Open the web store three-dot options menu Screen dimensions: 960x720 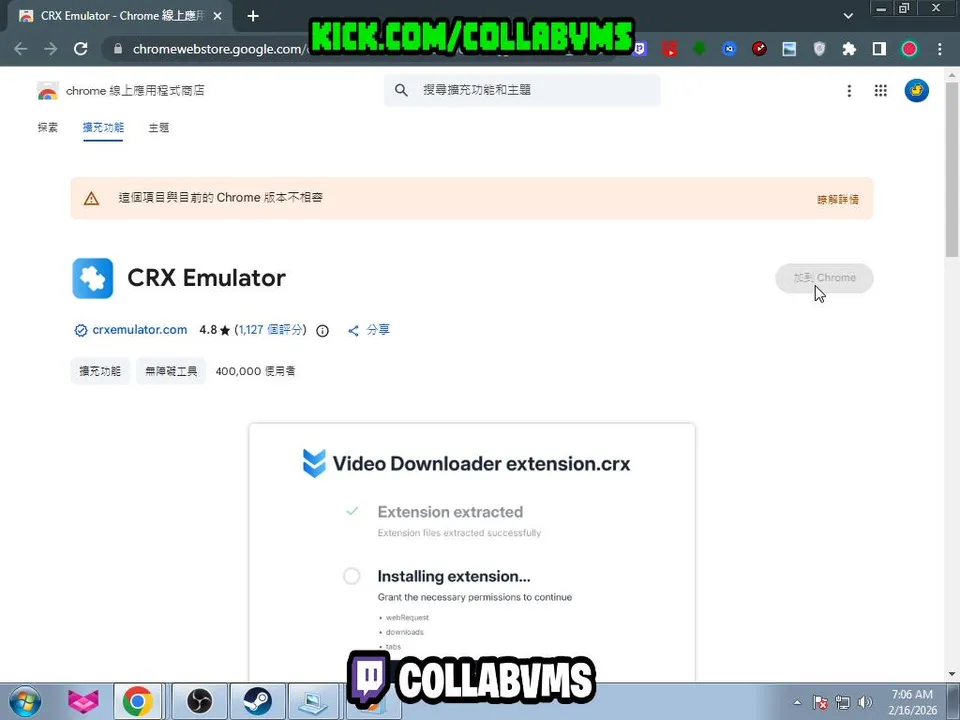849,91
